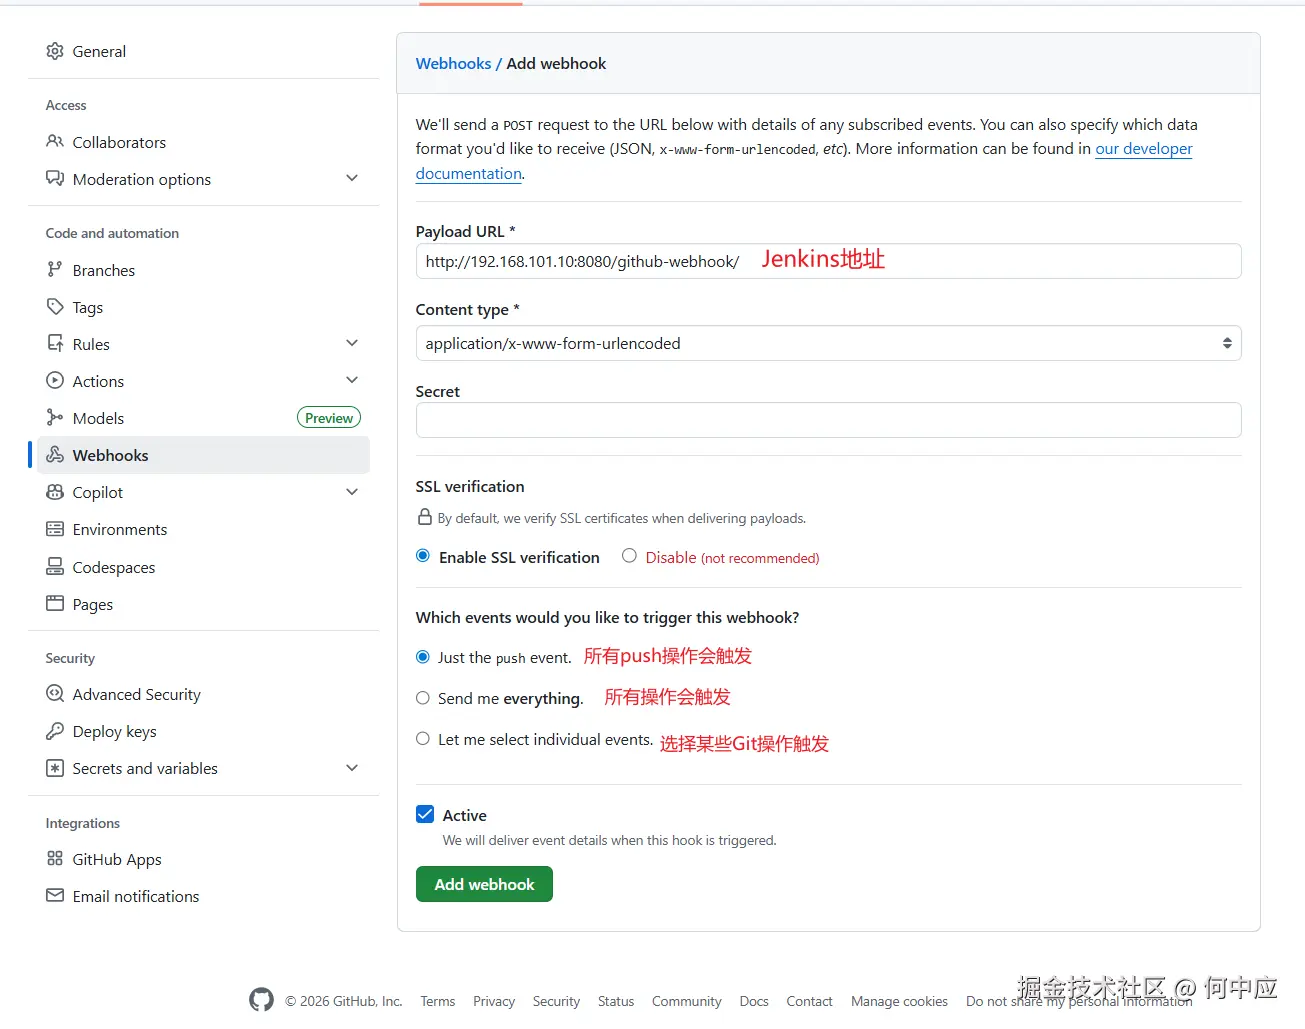Viewport: 1305px width, 1029px height.
Task: Click the Rules icon in sidebar
Action: [x=55, y=344]
